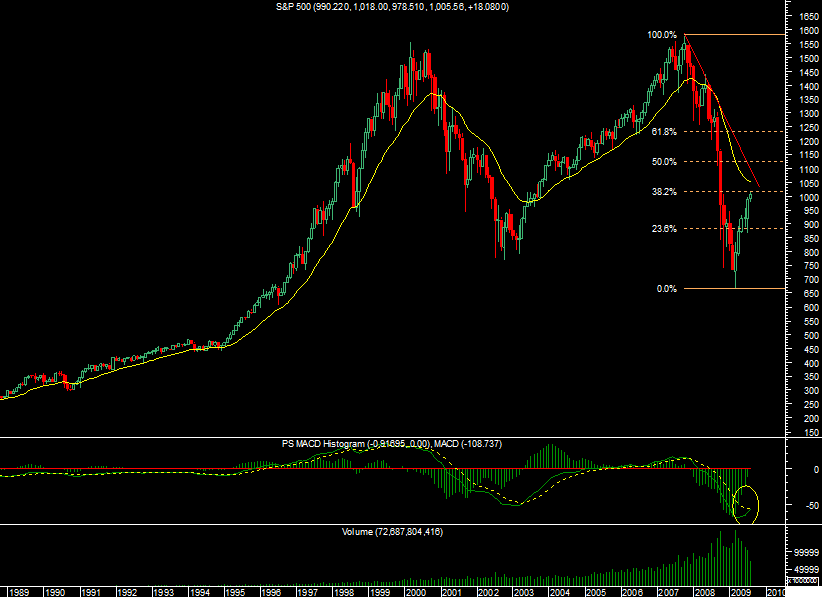Click the 1993 year label on time axis
The width and height of the screenshot is (822, 597).
coord(163,592)
